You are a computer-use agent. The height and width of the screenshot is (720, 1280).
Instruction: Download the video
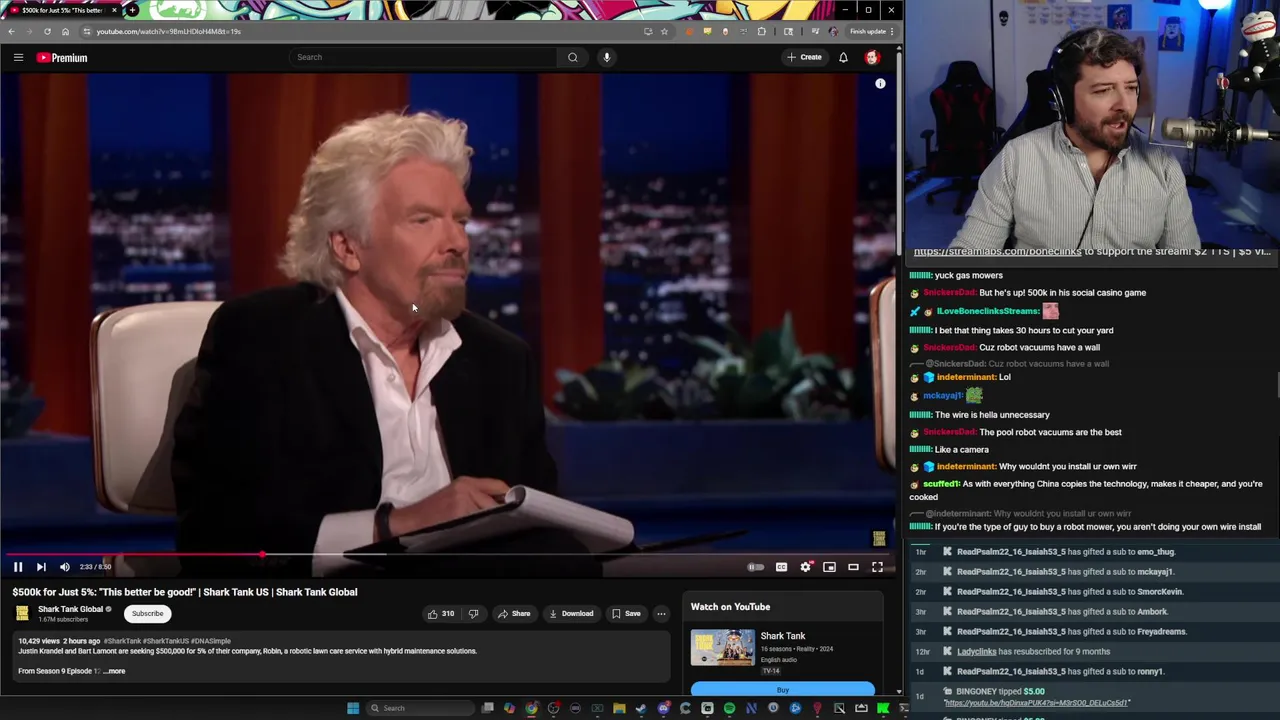point(571,614)
